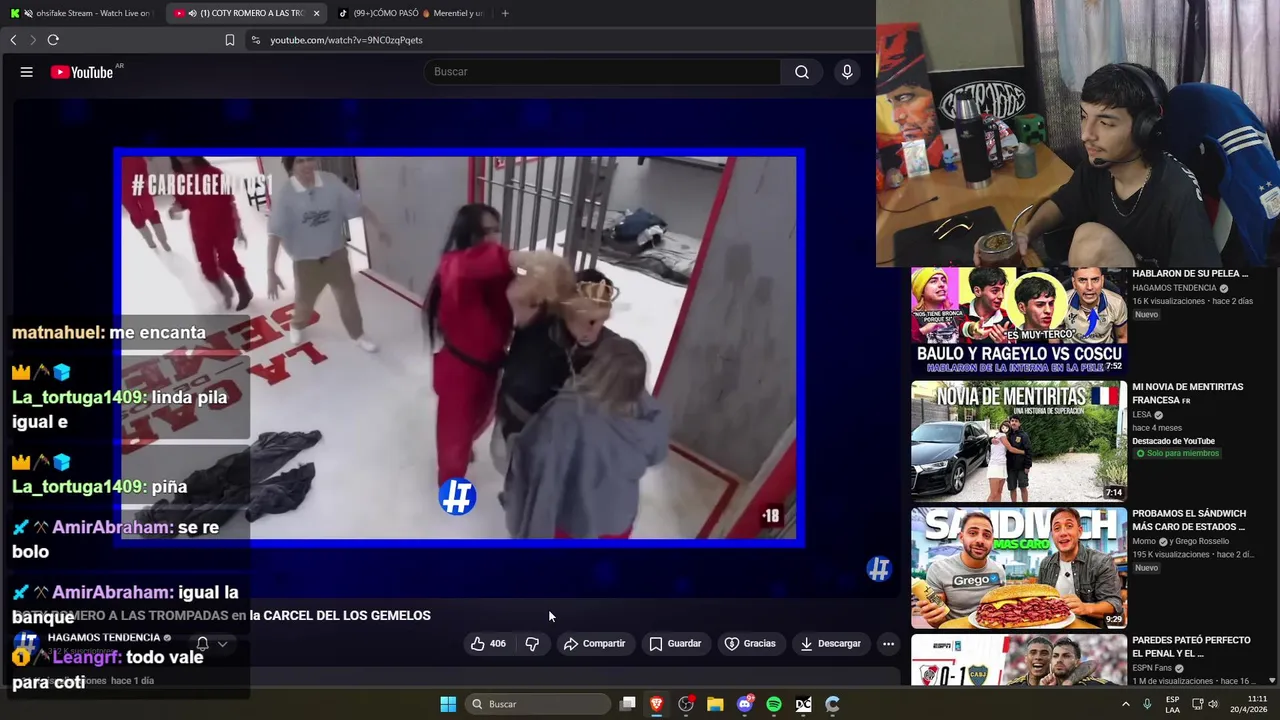
Task: Open File Explorer folder on the taskbar
Action: (x=715, y=704)
